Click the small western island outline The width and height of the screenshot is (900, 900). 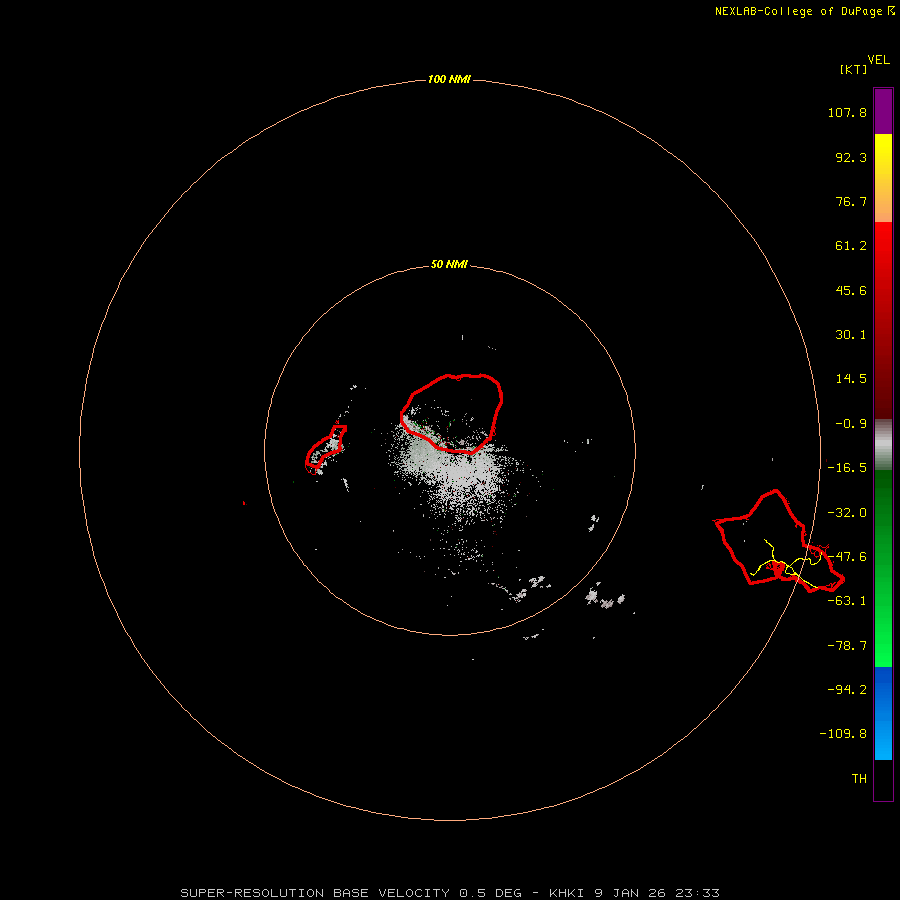(326, 449)
